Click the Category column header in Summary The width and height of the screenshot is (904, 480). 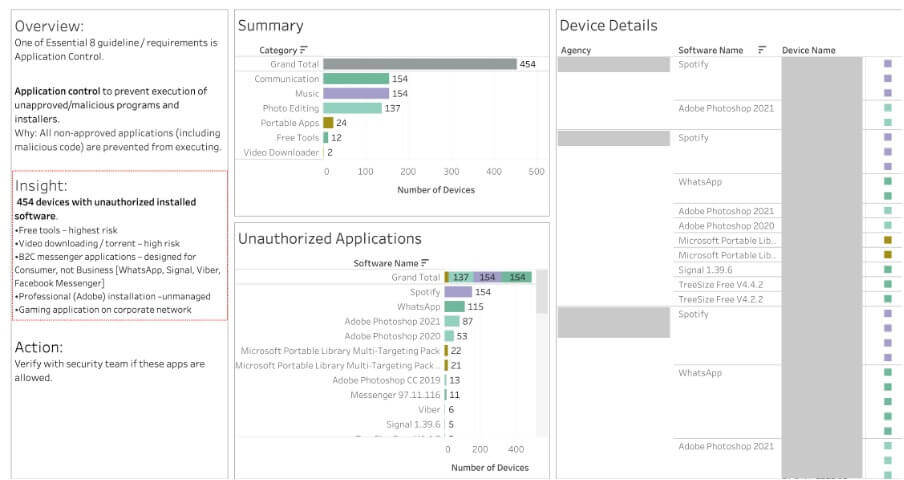278,50
